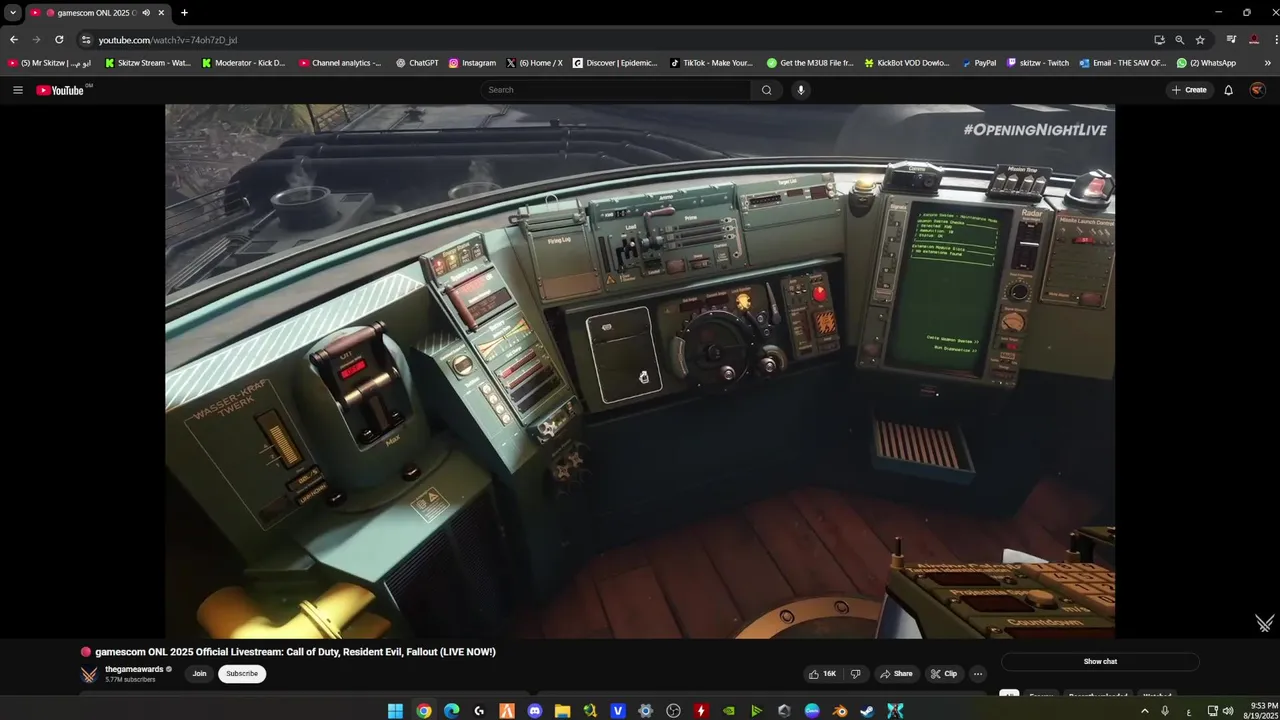1280x720 pixels.
Task: Open the ChatGPT bookmark
Action: coord(417,63)
